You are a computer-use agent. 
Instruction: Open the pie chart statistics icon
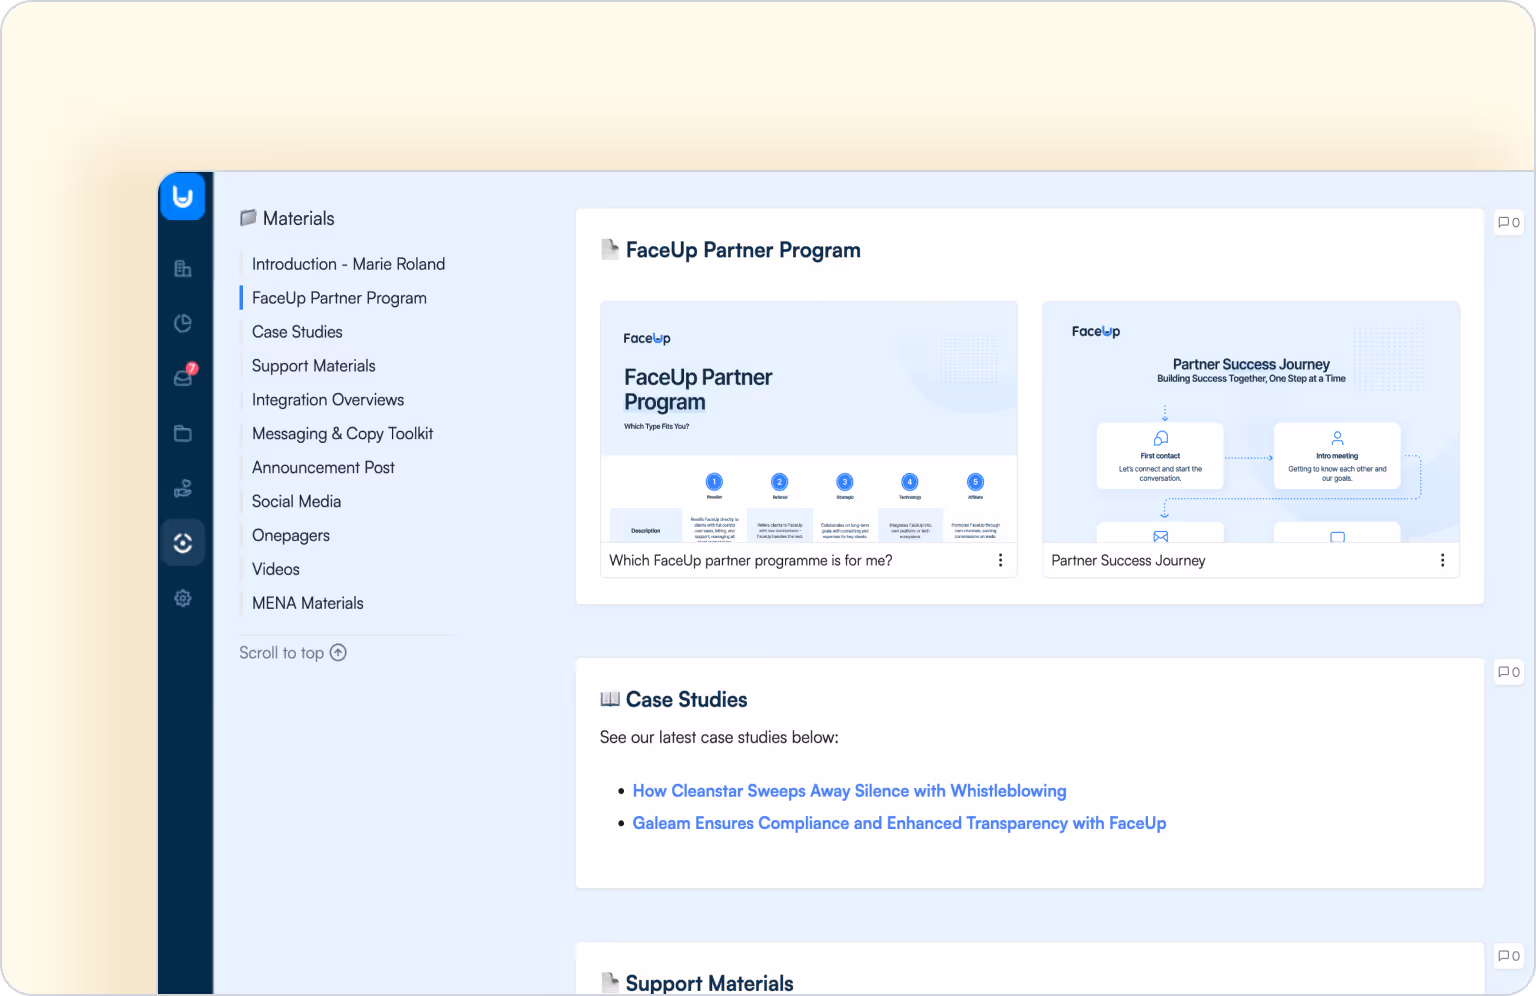(183, 323)
